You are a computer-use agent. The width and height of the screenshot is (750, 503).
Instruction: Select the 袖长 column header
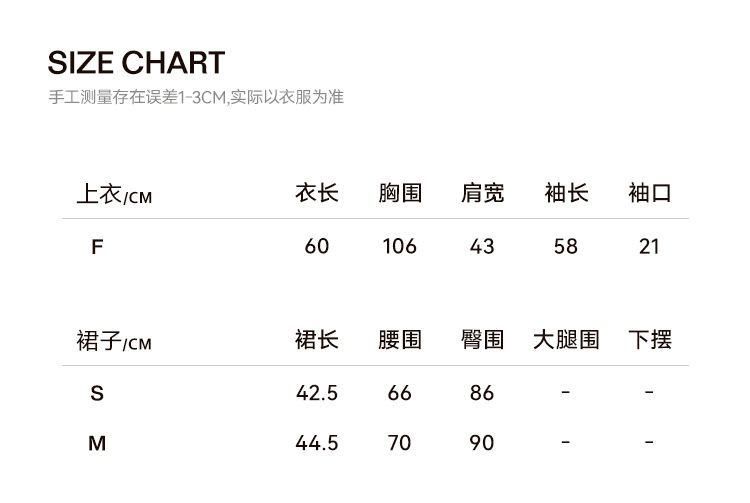pos(566,193)
